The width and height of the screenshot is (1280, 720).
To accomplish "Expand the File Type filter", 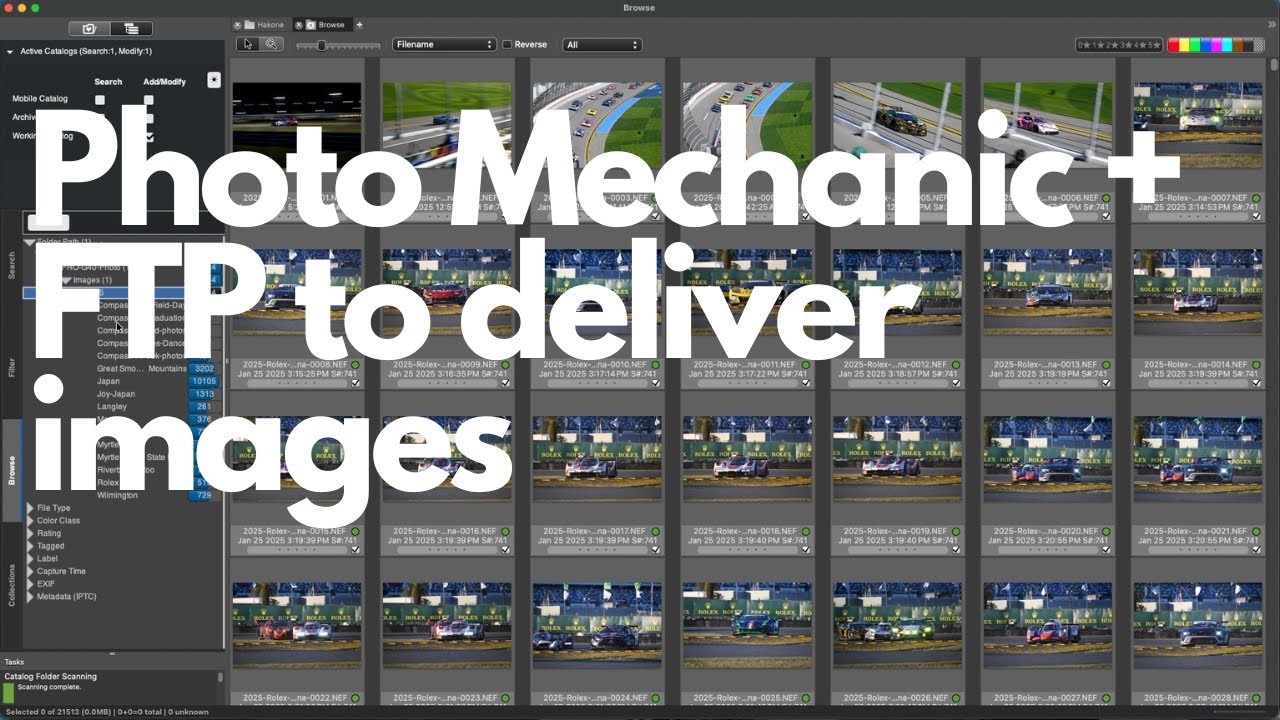I will tap(30, 508).
